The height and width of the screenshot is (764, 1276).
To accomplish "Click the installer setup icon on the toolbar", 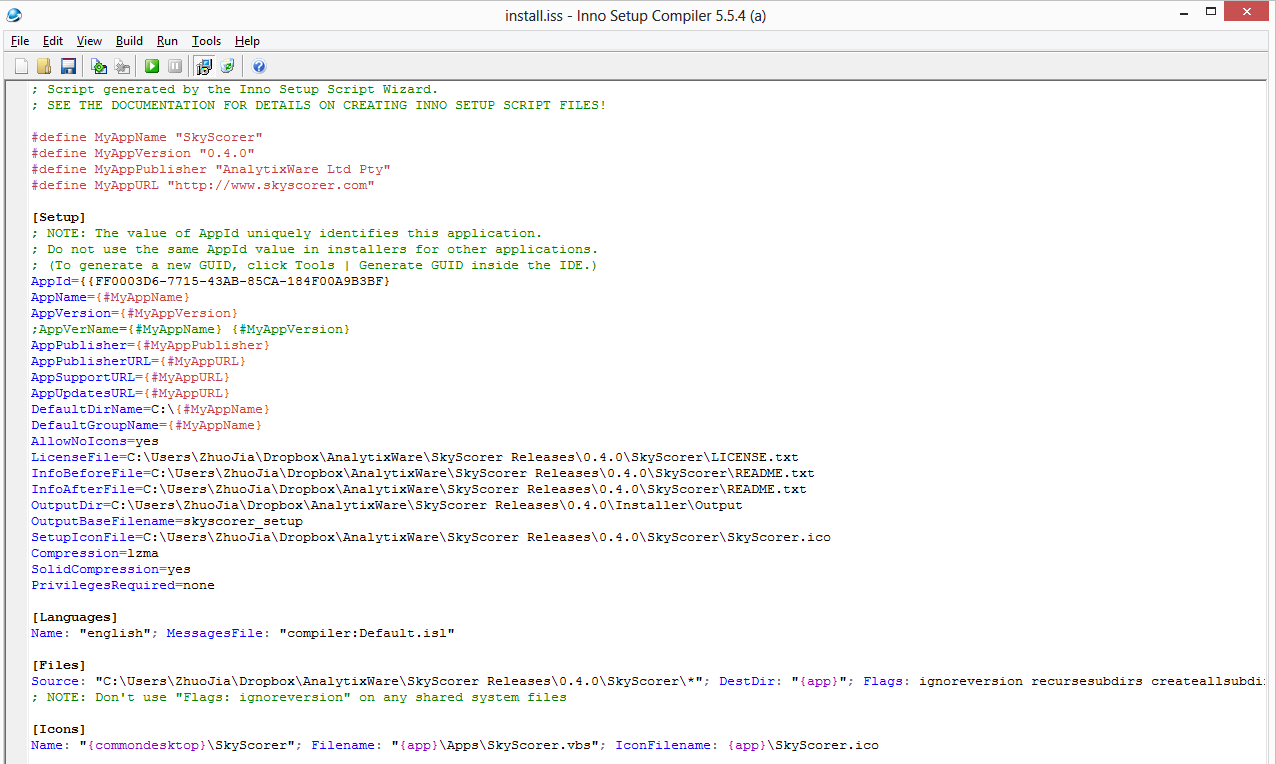I will (x=205, y=66).
